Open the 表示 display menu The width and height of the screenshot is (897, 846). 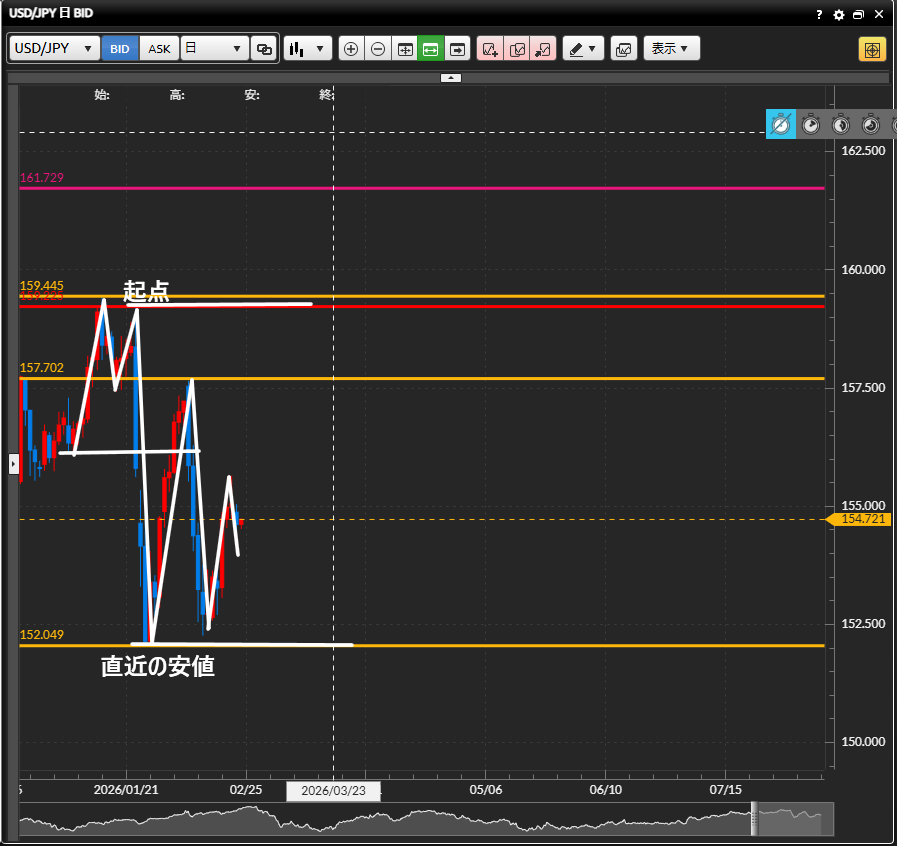pos(671,49)
